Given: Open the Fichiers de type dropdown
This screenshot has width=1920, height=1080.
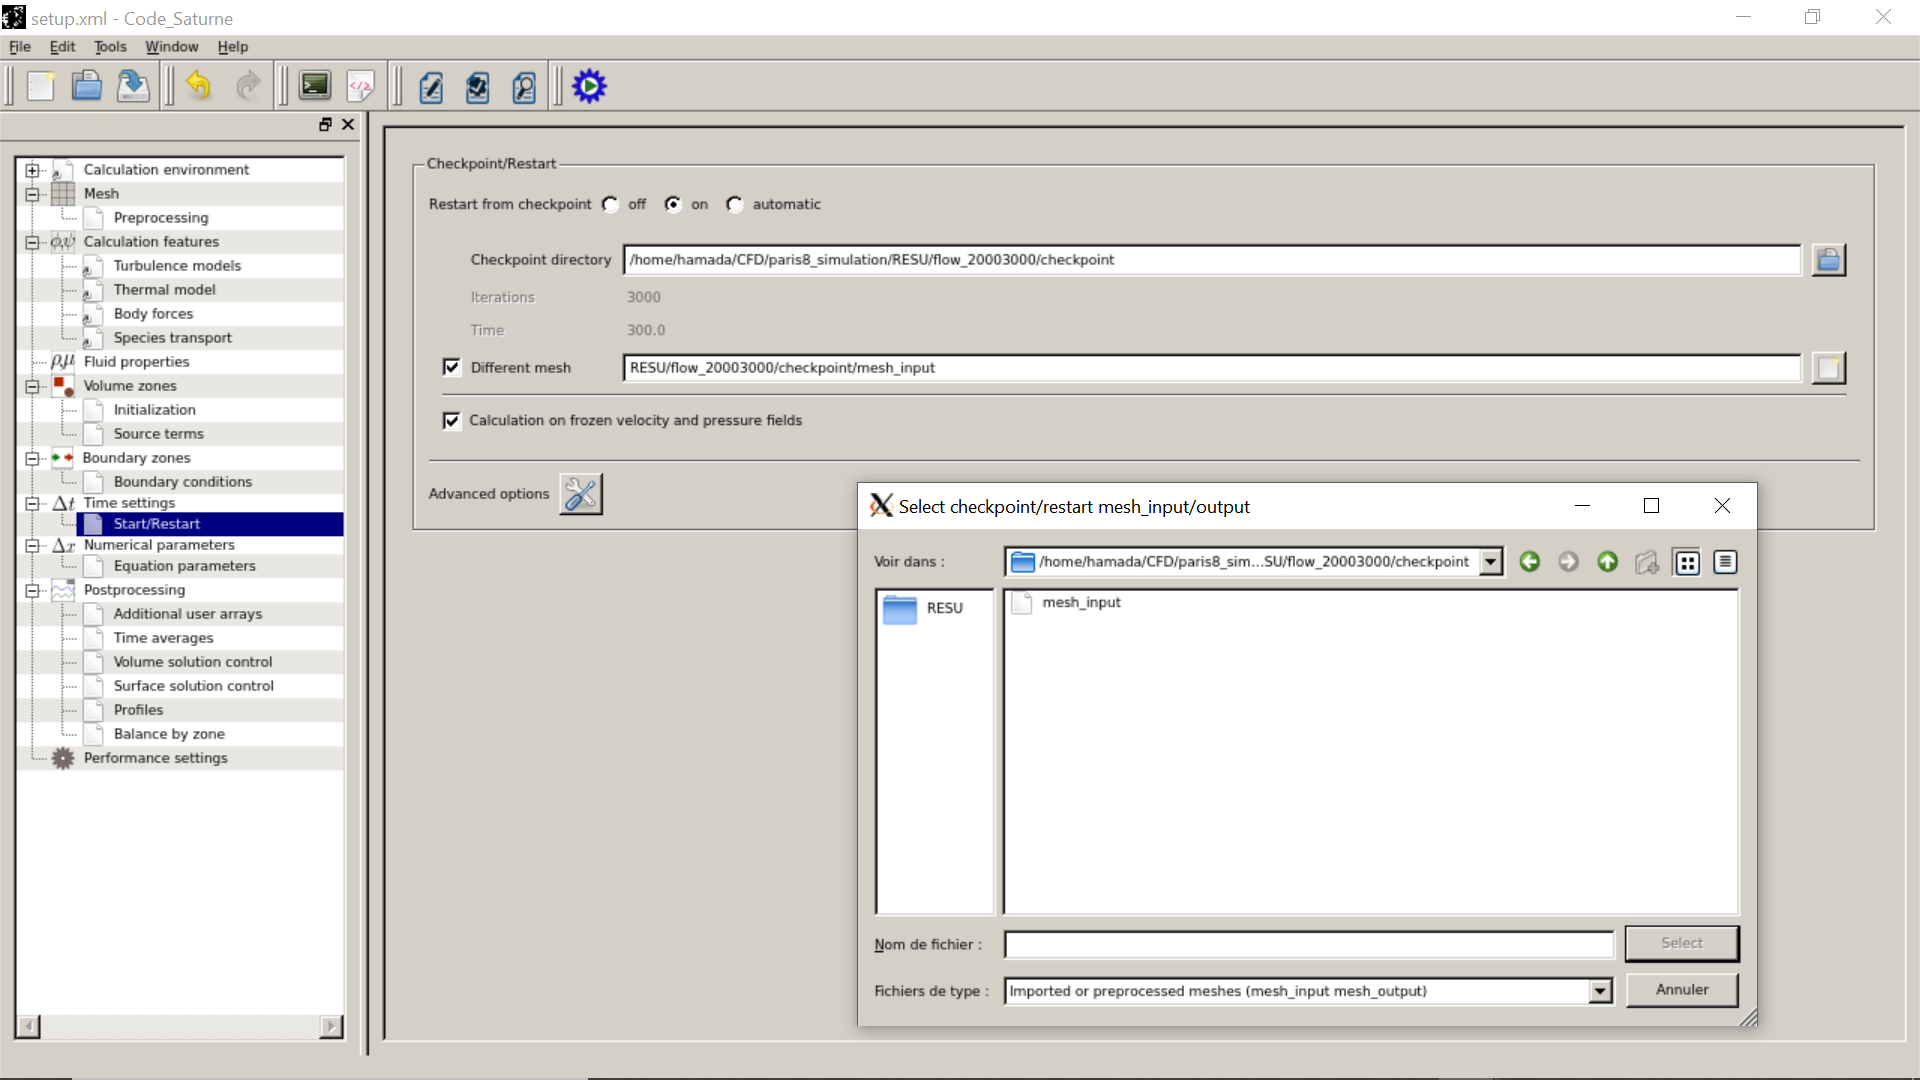Looking at the screenshot, I should pos(1600,991).
